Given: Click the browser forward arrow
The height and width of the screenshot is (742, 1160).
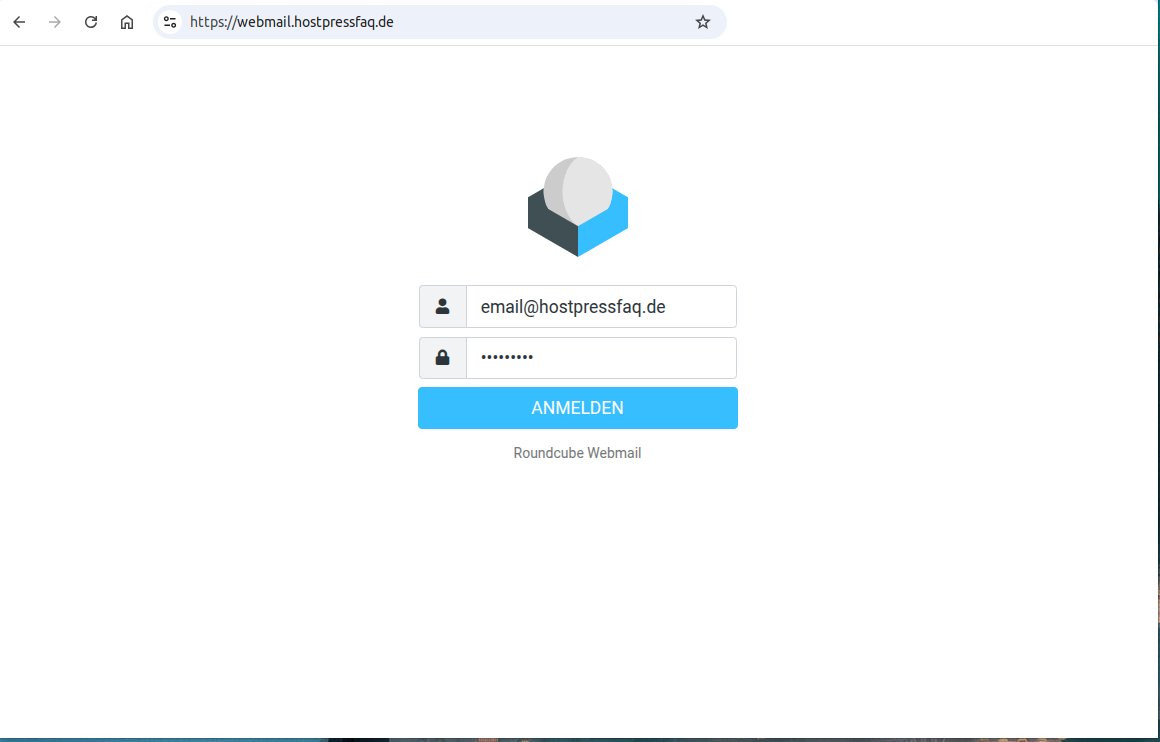Looking at the screenshot, I should tap(55, 22).
